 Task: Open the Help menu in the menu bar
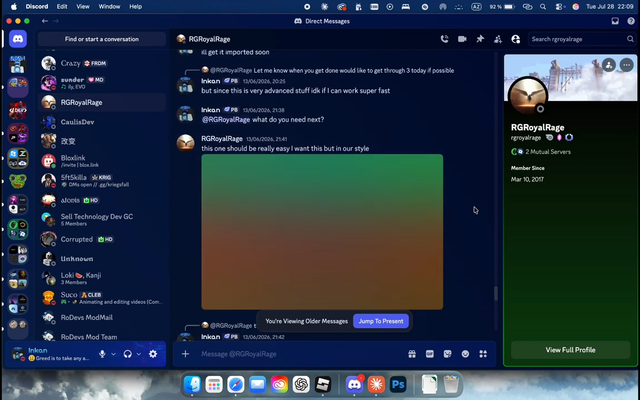pyautogui.click(x=136, y=7)
